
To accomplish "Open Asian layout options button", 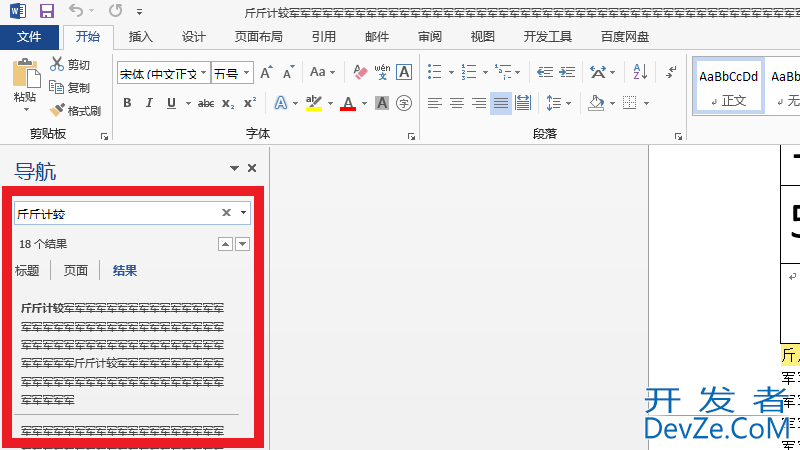I will (598, 72).
